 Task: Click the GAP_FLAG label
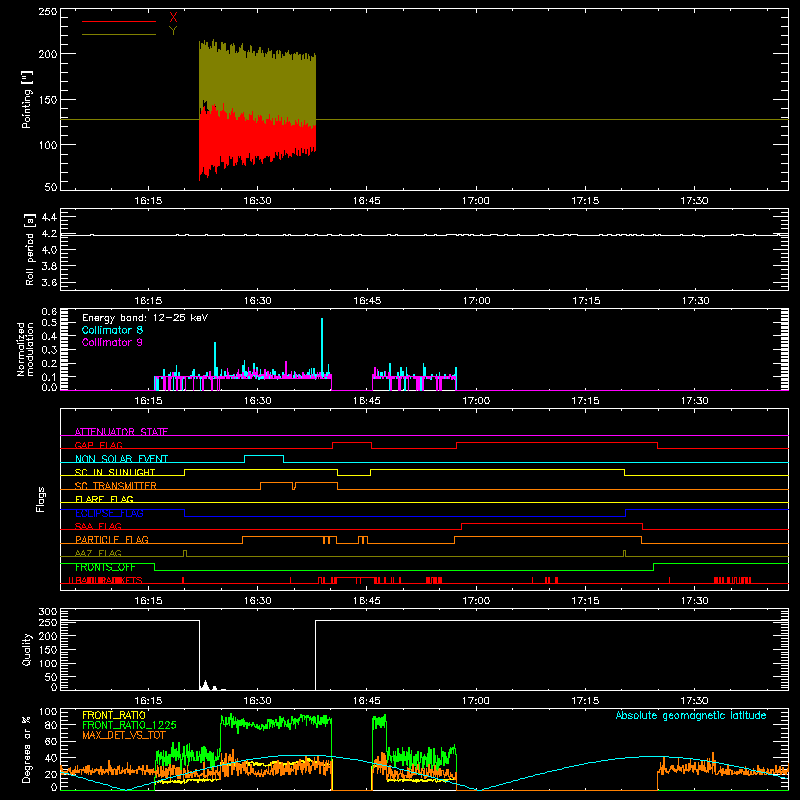[98, 445]
